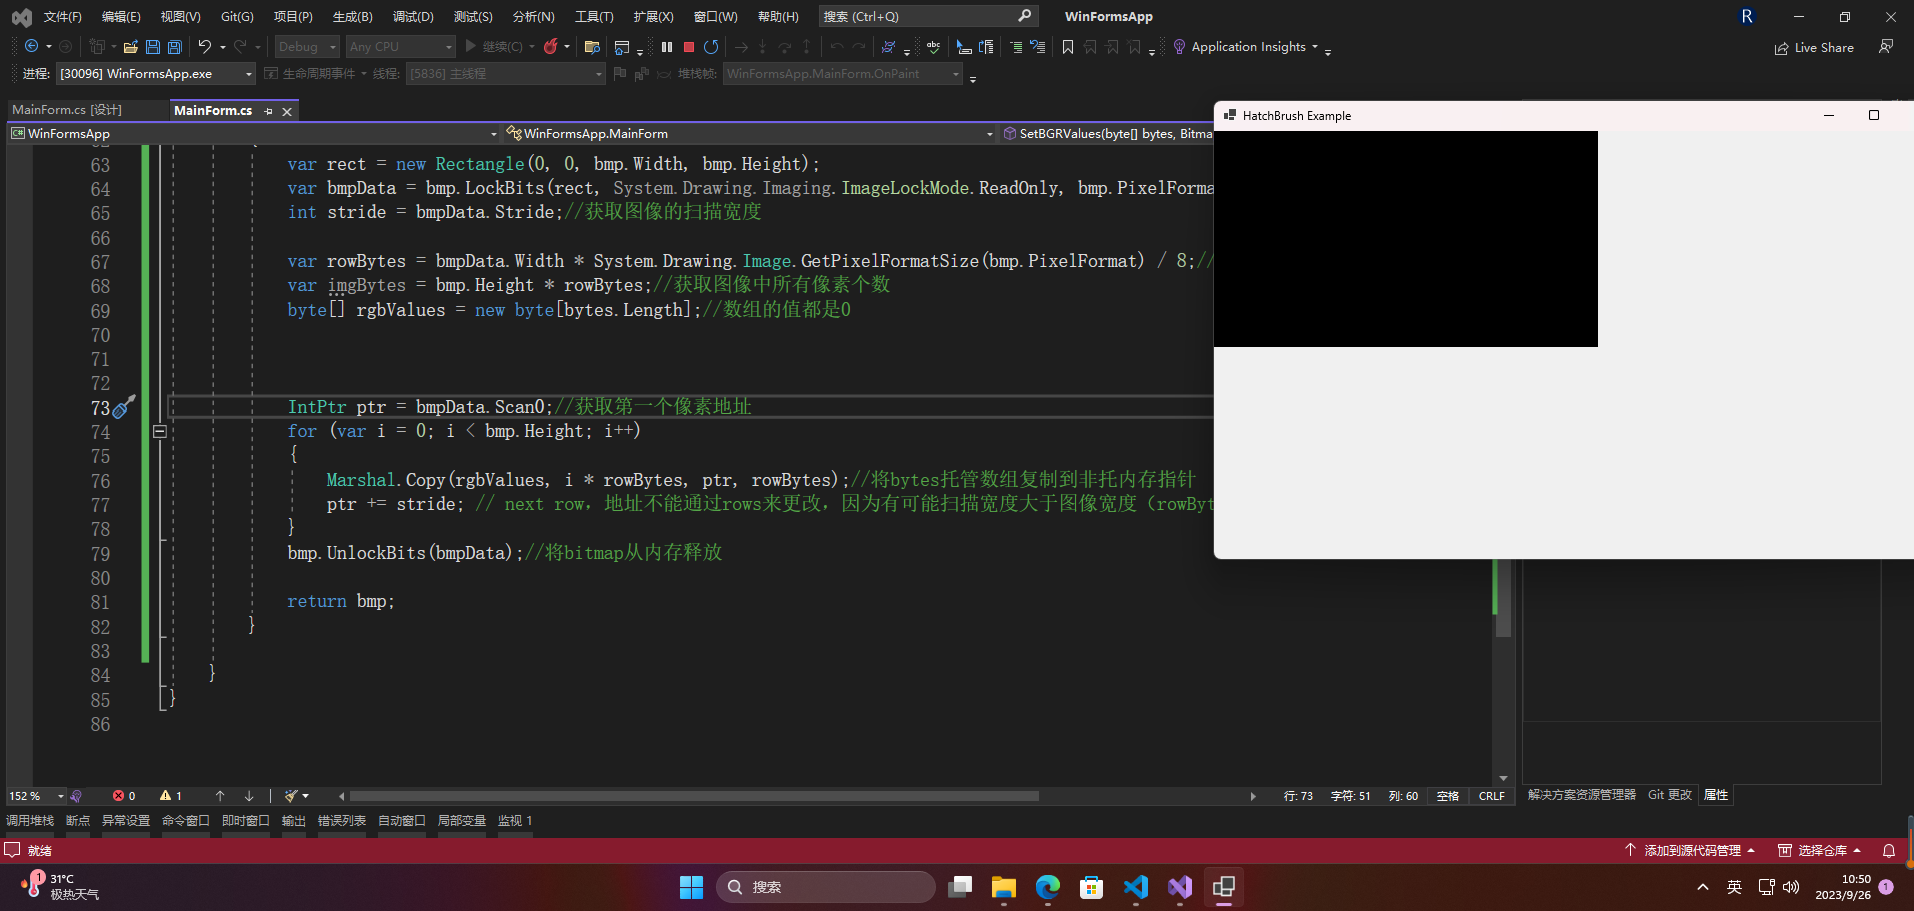Viewport: 1914px width, 911px height.
Task: Click 选择仓库 in the status bar
Action: click(x=1819, y=851)
